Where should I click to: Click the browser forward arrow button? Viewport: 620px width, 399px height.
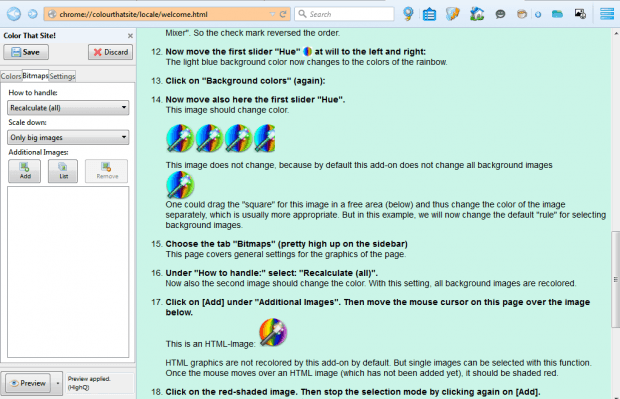(32, 14)
